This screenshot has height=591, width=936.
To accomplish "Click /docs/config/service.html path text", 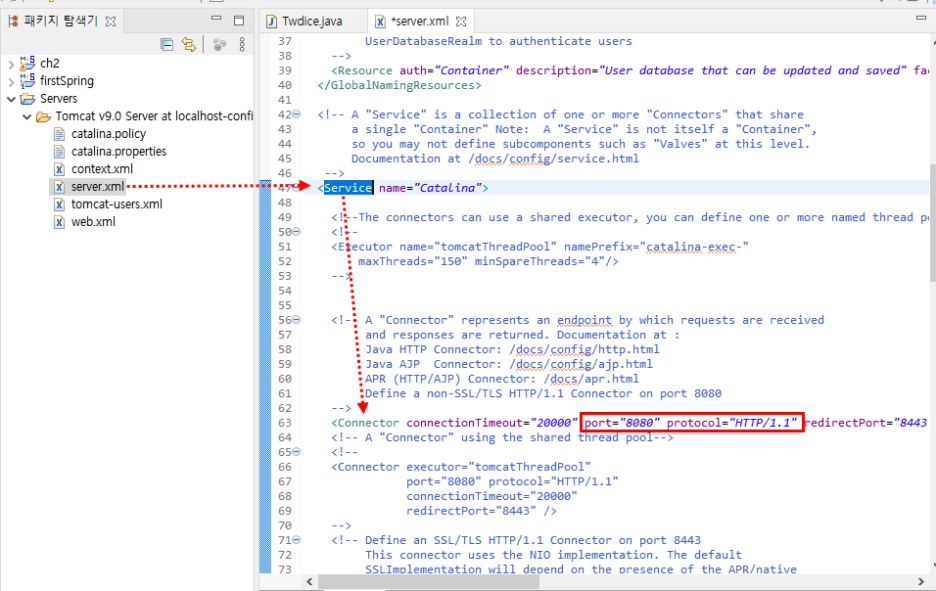I will 553,159.
